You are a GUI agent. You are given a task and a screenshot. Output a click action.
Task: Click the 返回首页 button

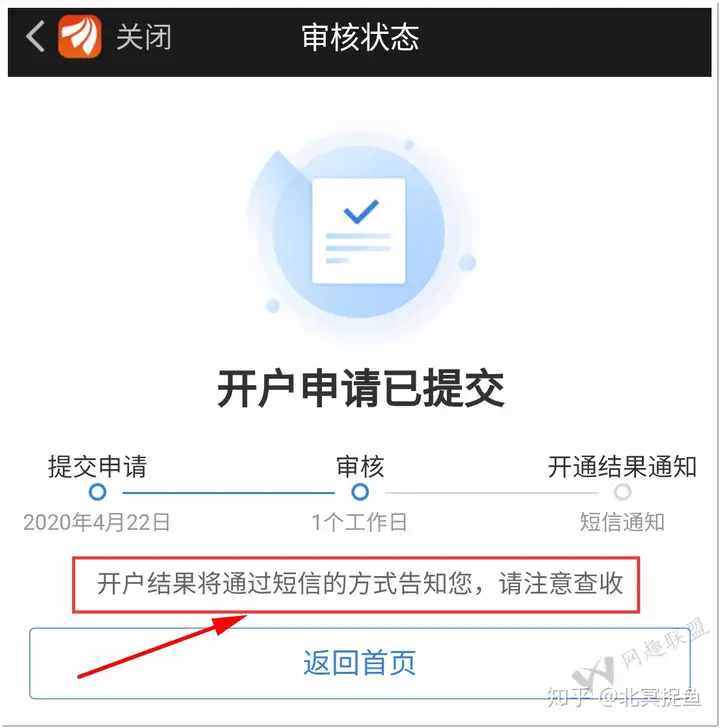coord(360,663)
